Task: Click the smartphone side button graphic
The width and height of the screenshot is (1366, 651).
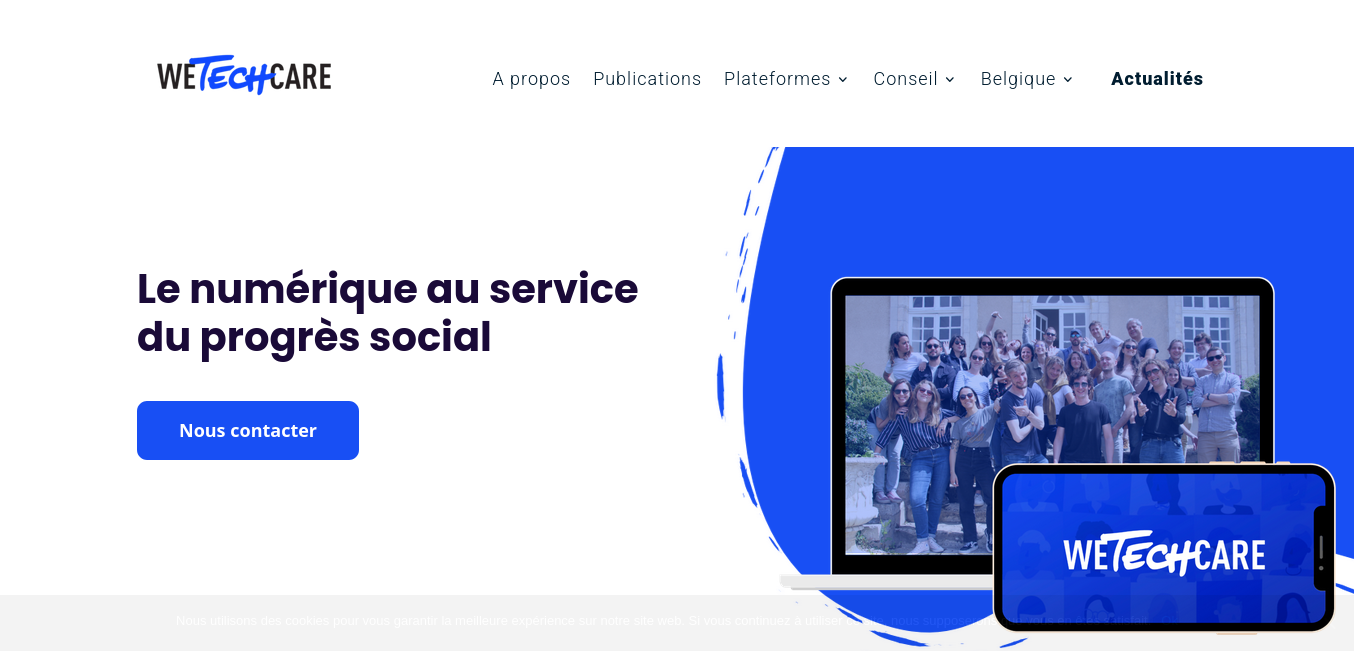Action: pos(1322,548)
